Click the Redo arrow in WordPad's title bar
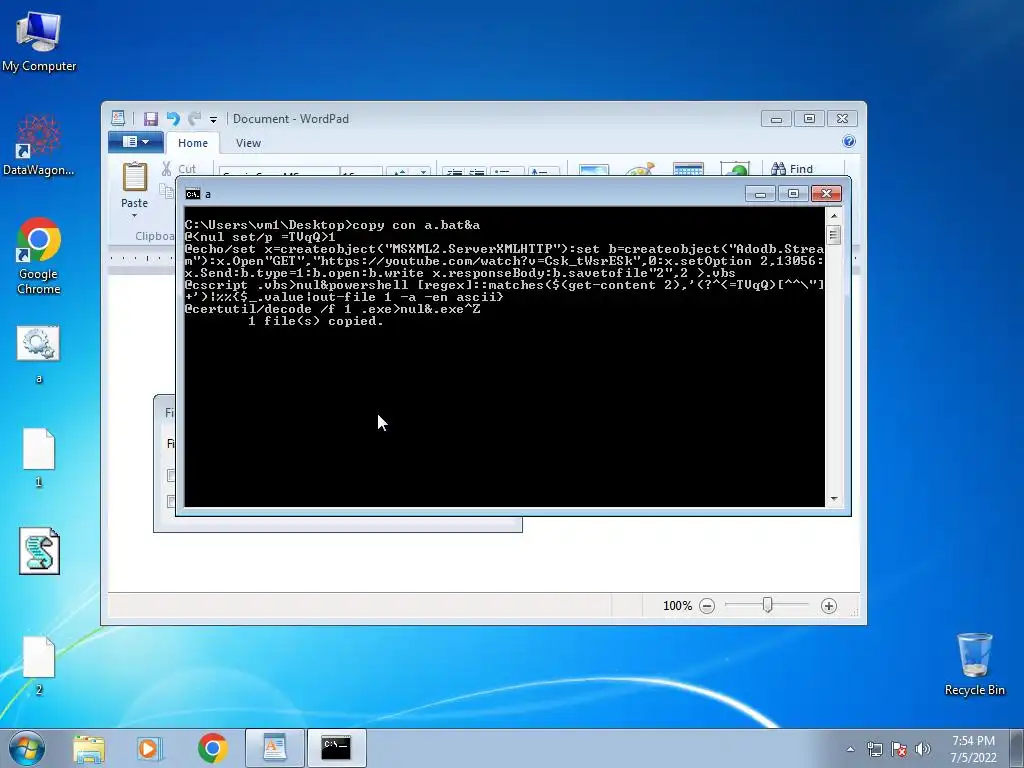Image resolution: width=1024 pixels, height=768 pixels. click(194, 119)
